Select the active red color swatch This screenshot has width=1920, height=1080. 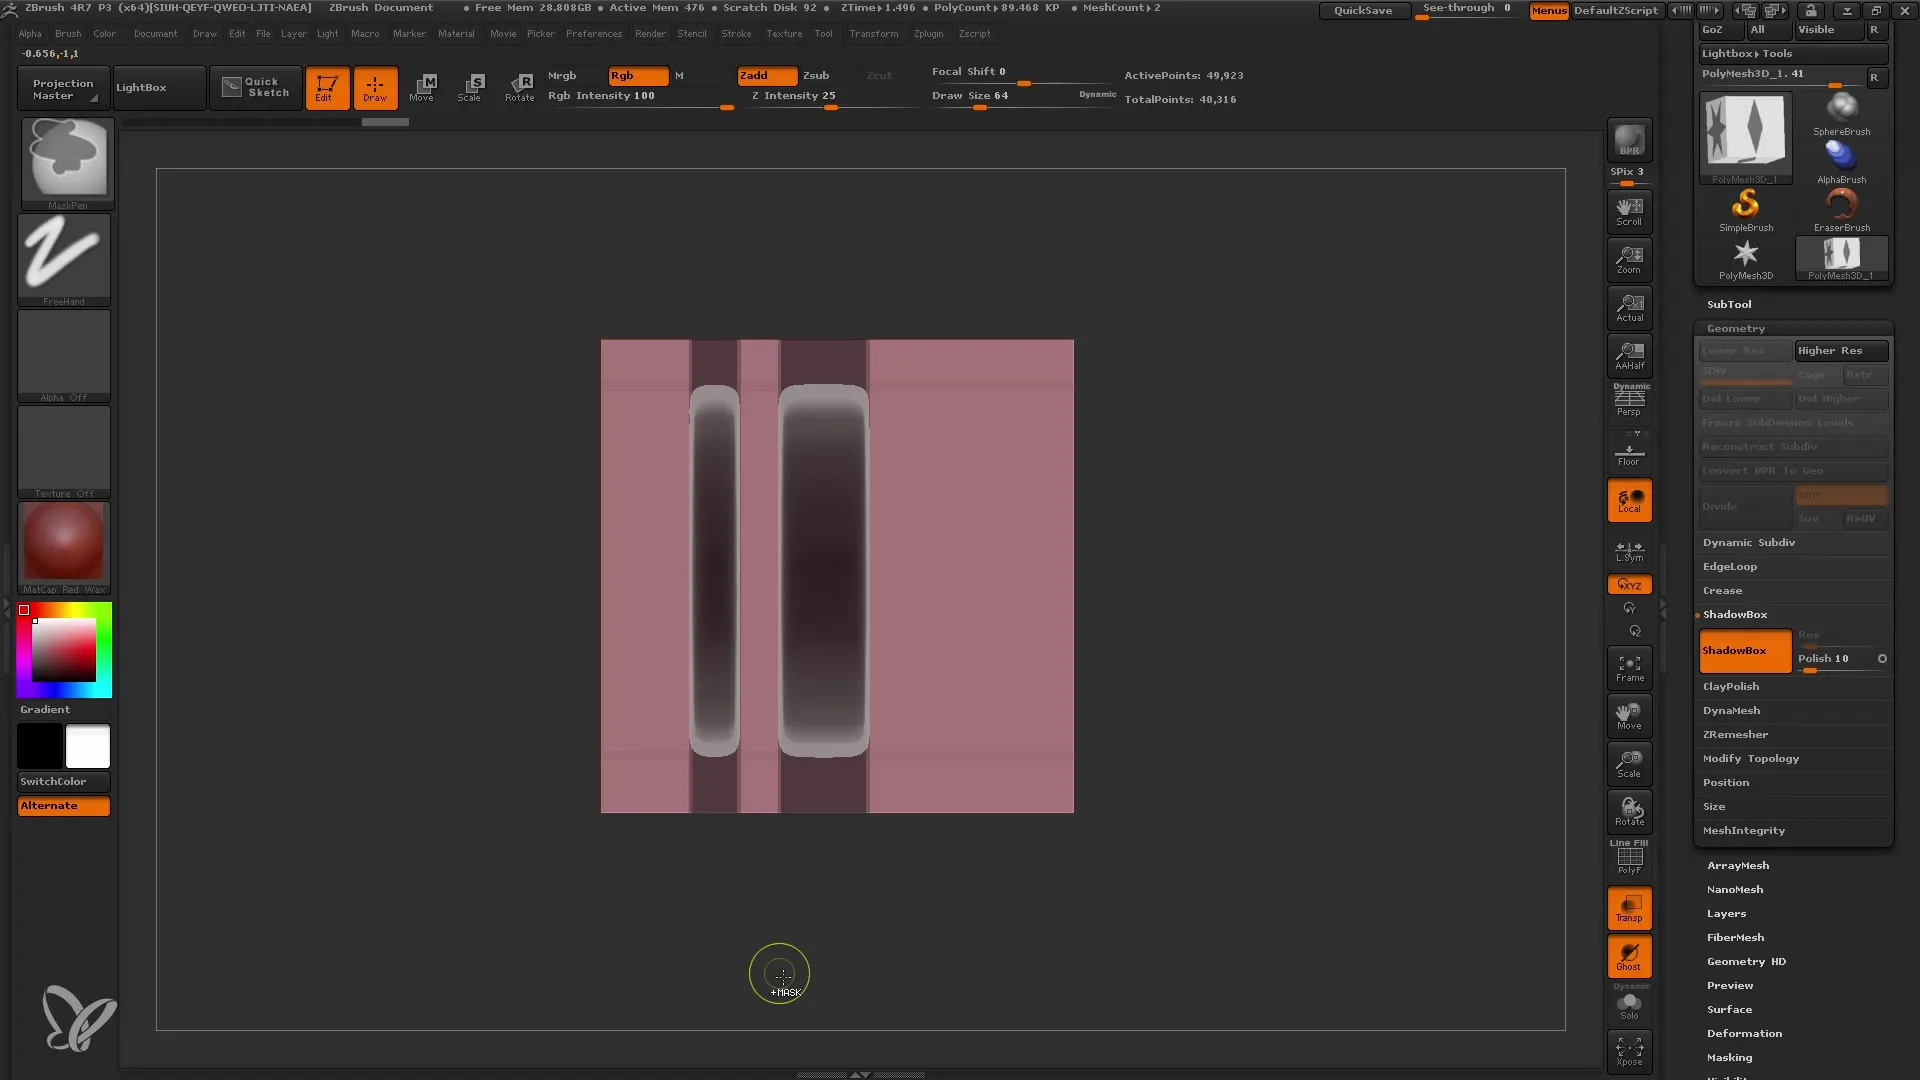(24, 609)
